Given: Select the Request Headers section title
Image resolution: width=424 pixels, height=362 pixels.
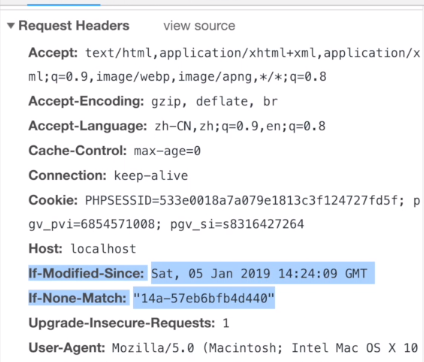Looking at the screenshot, I should 74,26.
